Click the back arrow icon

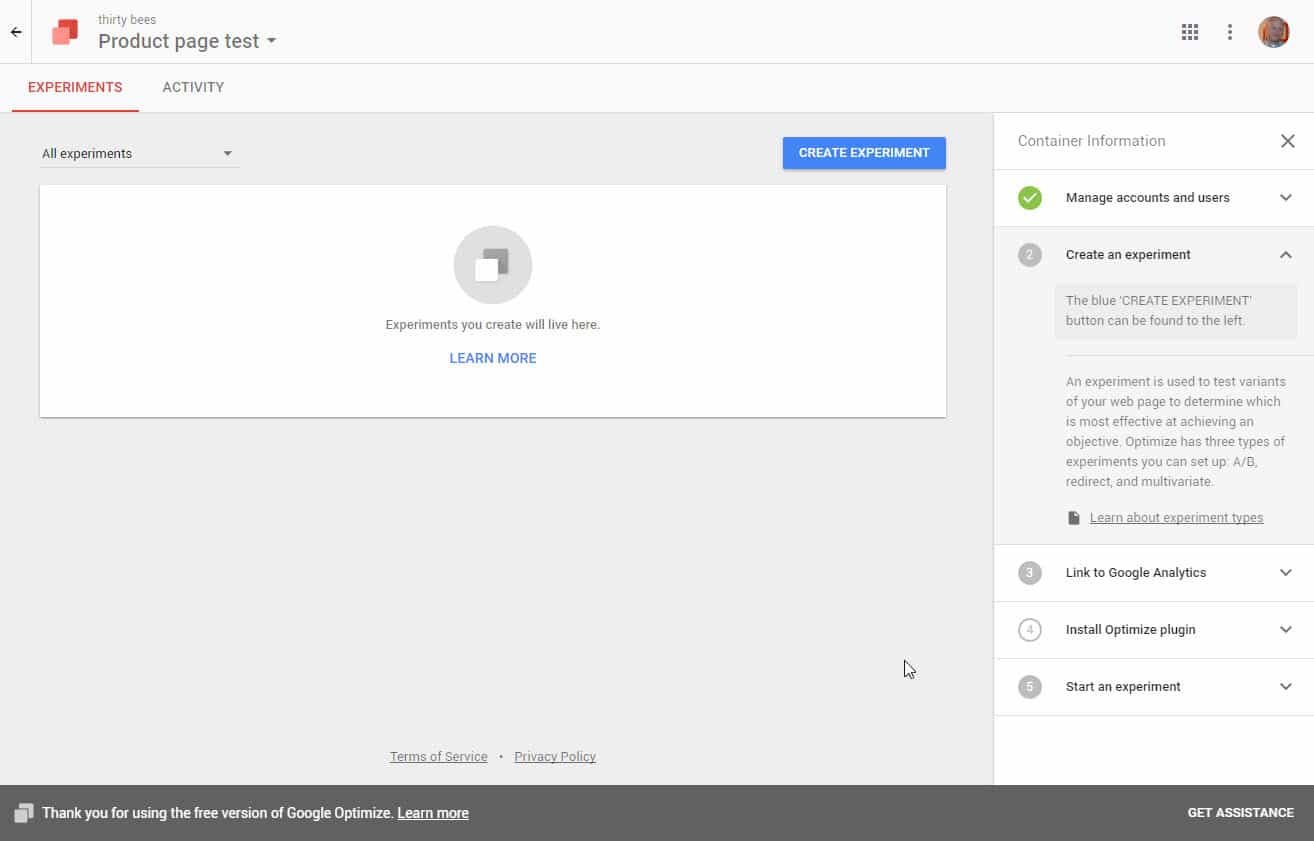point(16,32)
